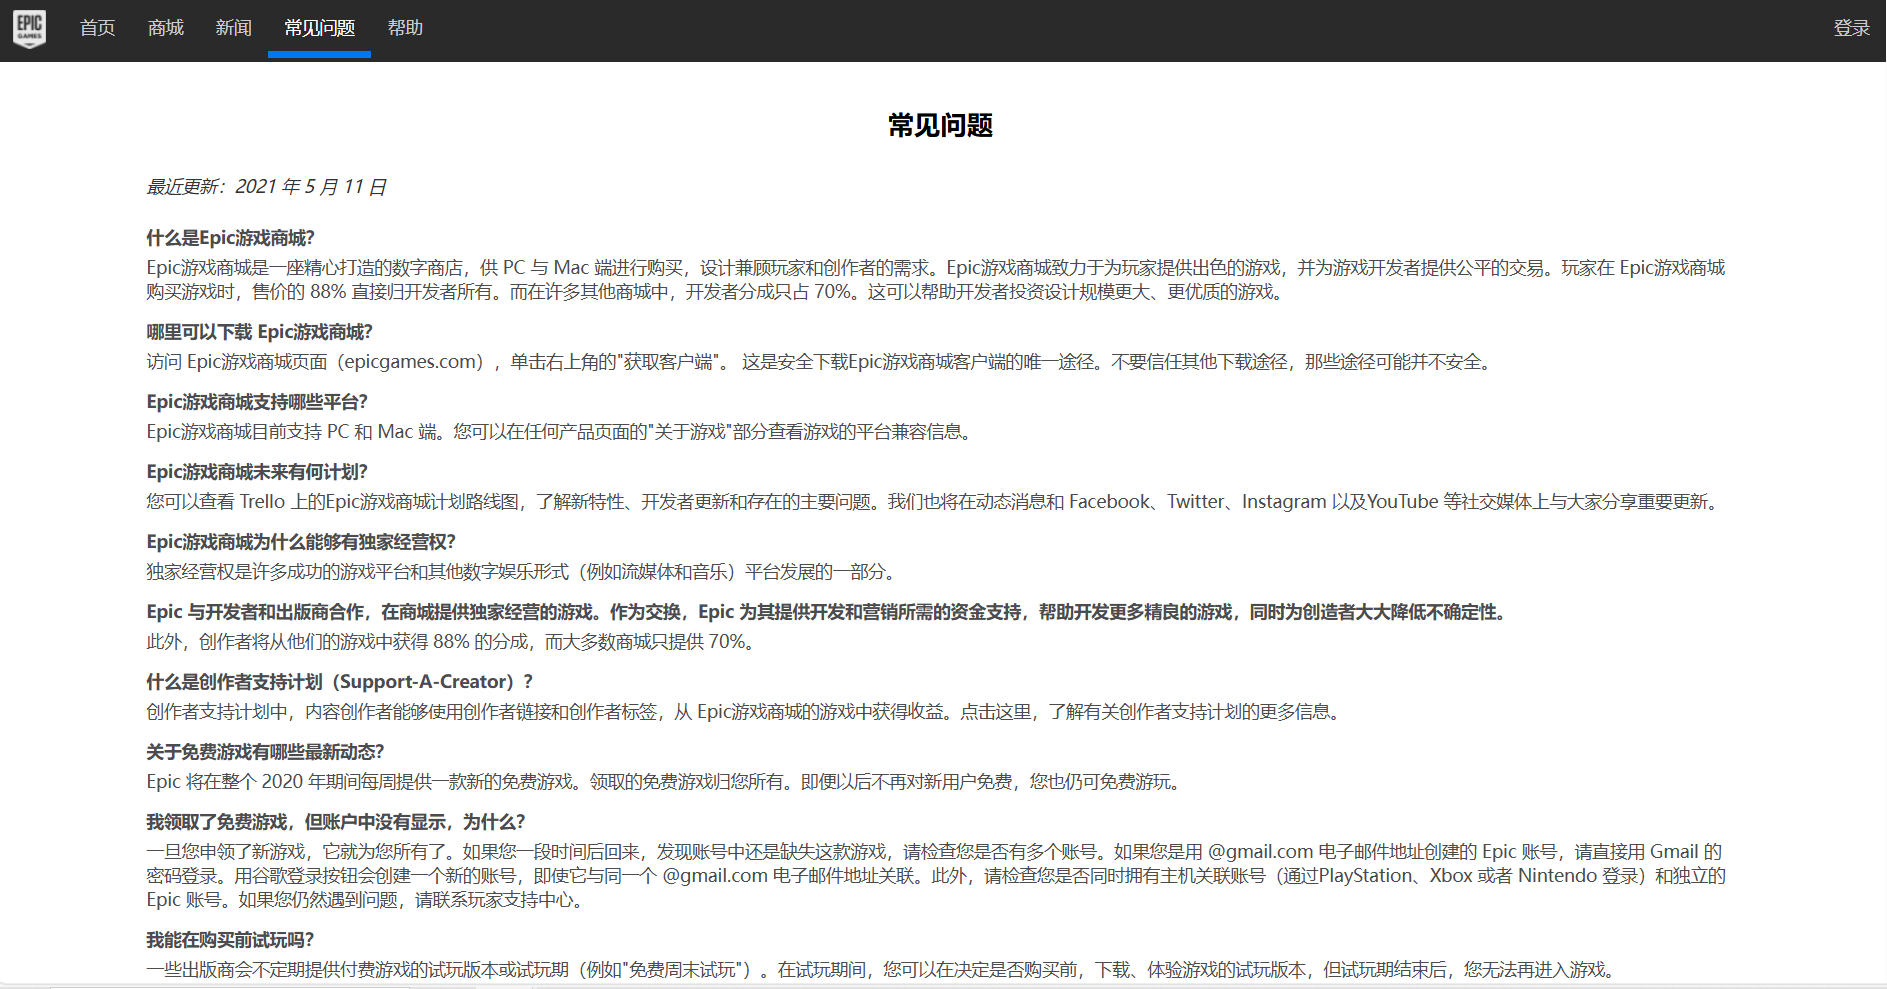The width and height of the screenshot is (1887, 989).
Task: Click heading 关于免费游戏有哪些最新动态?
Action: (265, 750)
